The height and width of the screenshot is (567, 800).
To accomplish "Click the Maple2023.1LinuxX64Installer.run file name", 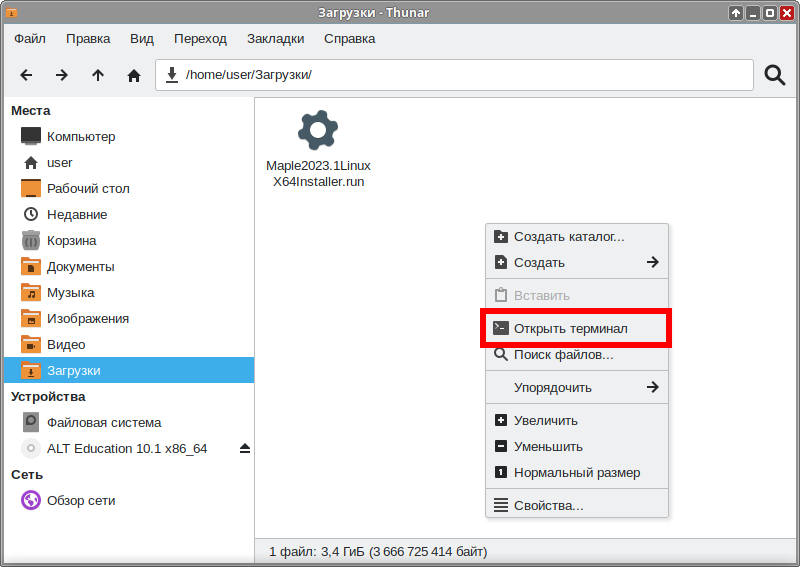I will [318, 174].
